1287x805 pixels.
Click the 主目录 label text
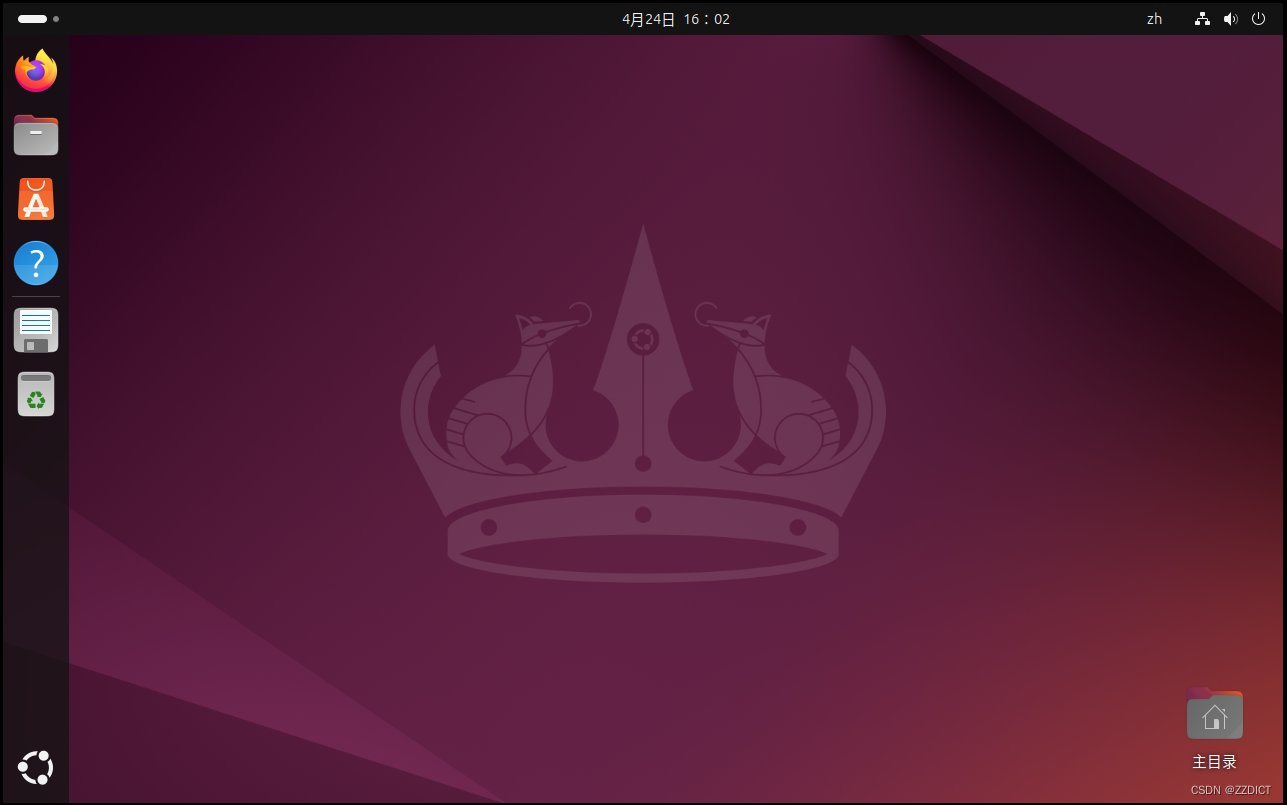pyautogui.click(x=1214, y=762)
